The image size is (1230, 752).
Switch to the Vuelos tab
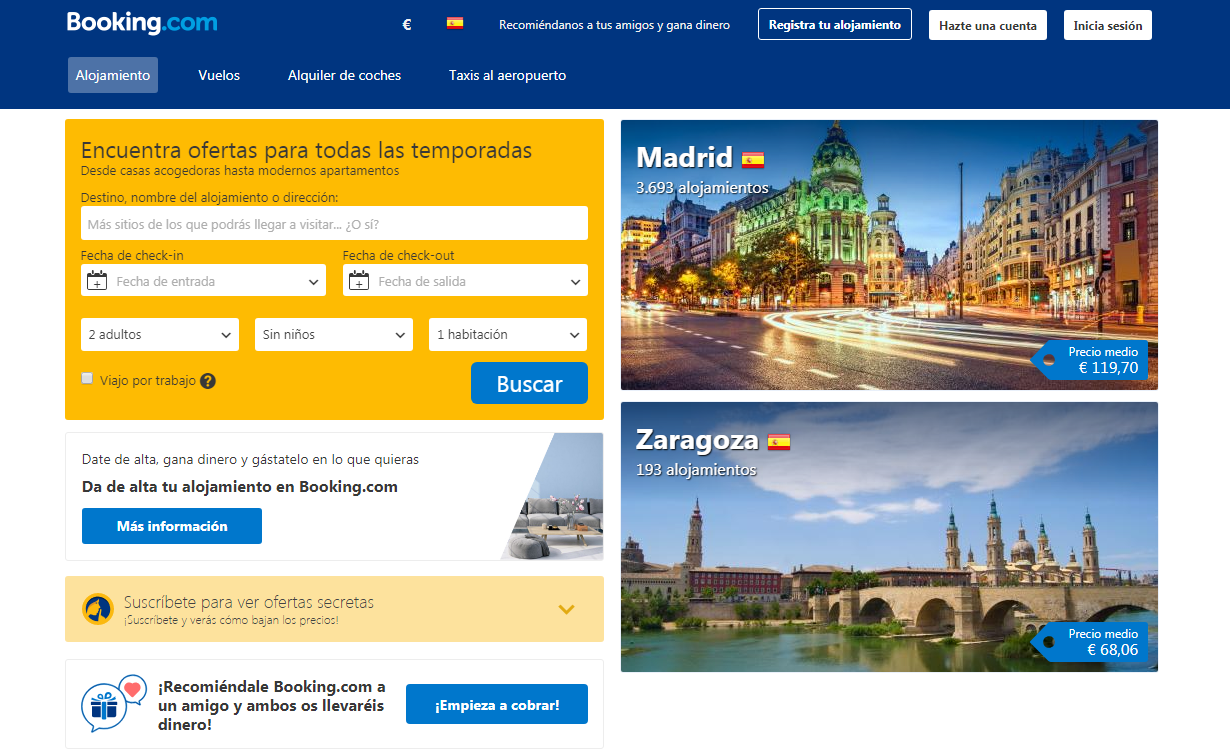tap(219, 75)
